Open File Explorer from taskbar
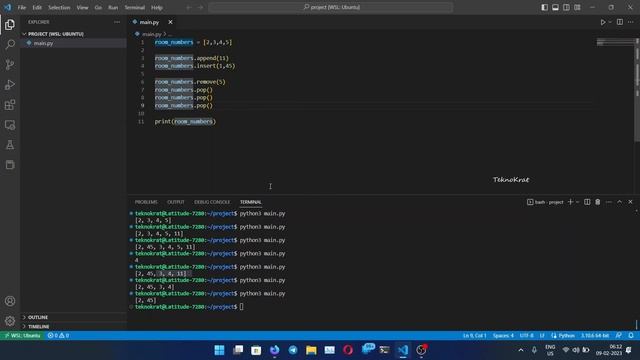The height and width of the screenshot is (360, 640). click(x=311, y=350)
